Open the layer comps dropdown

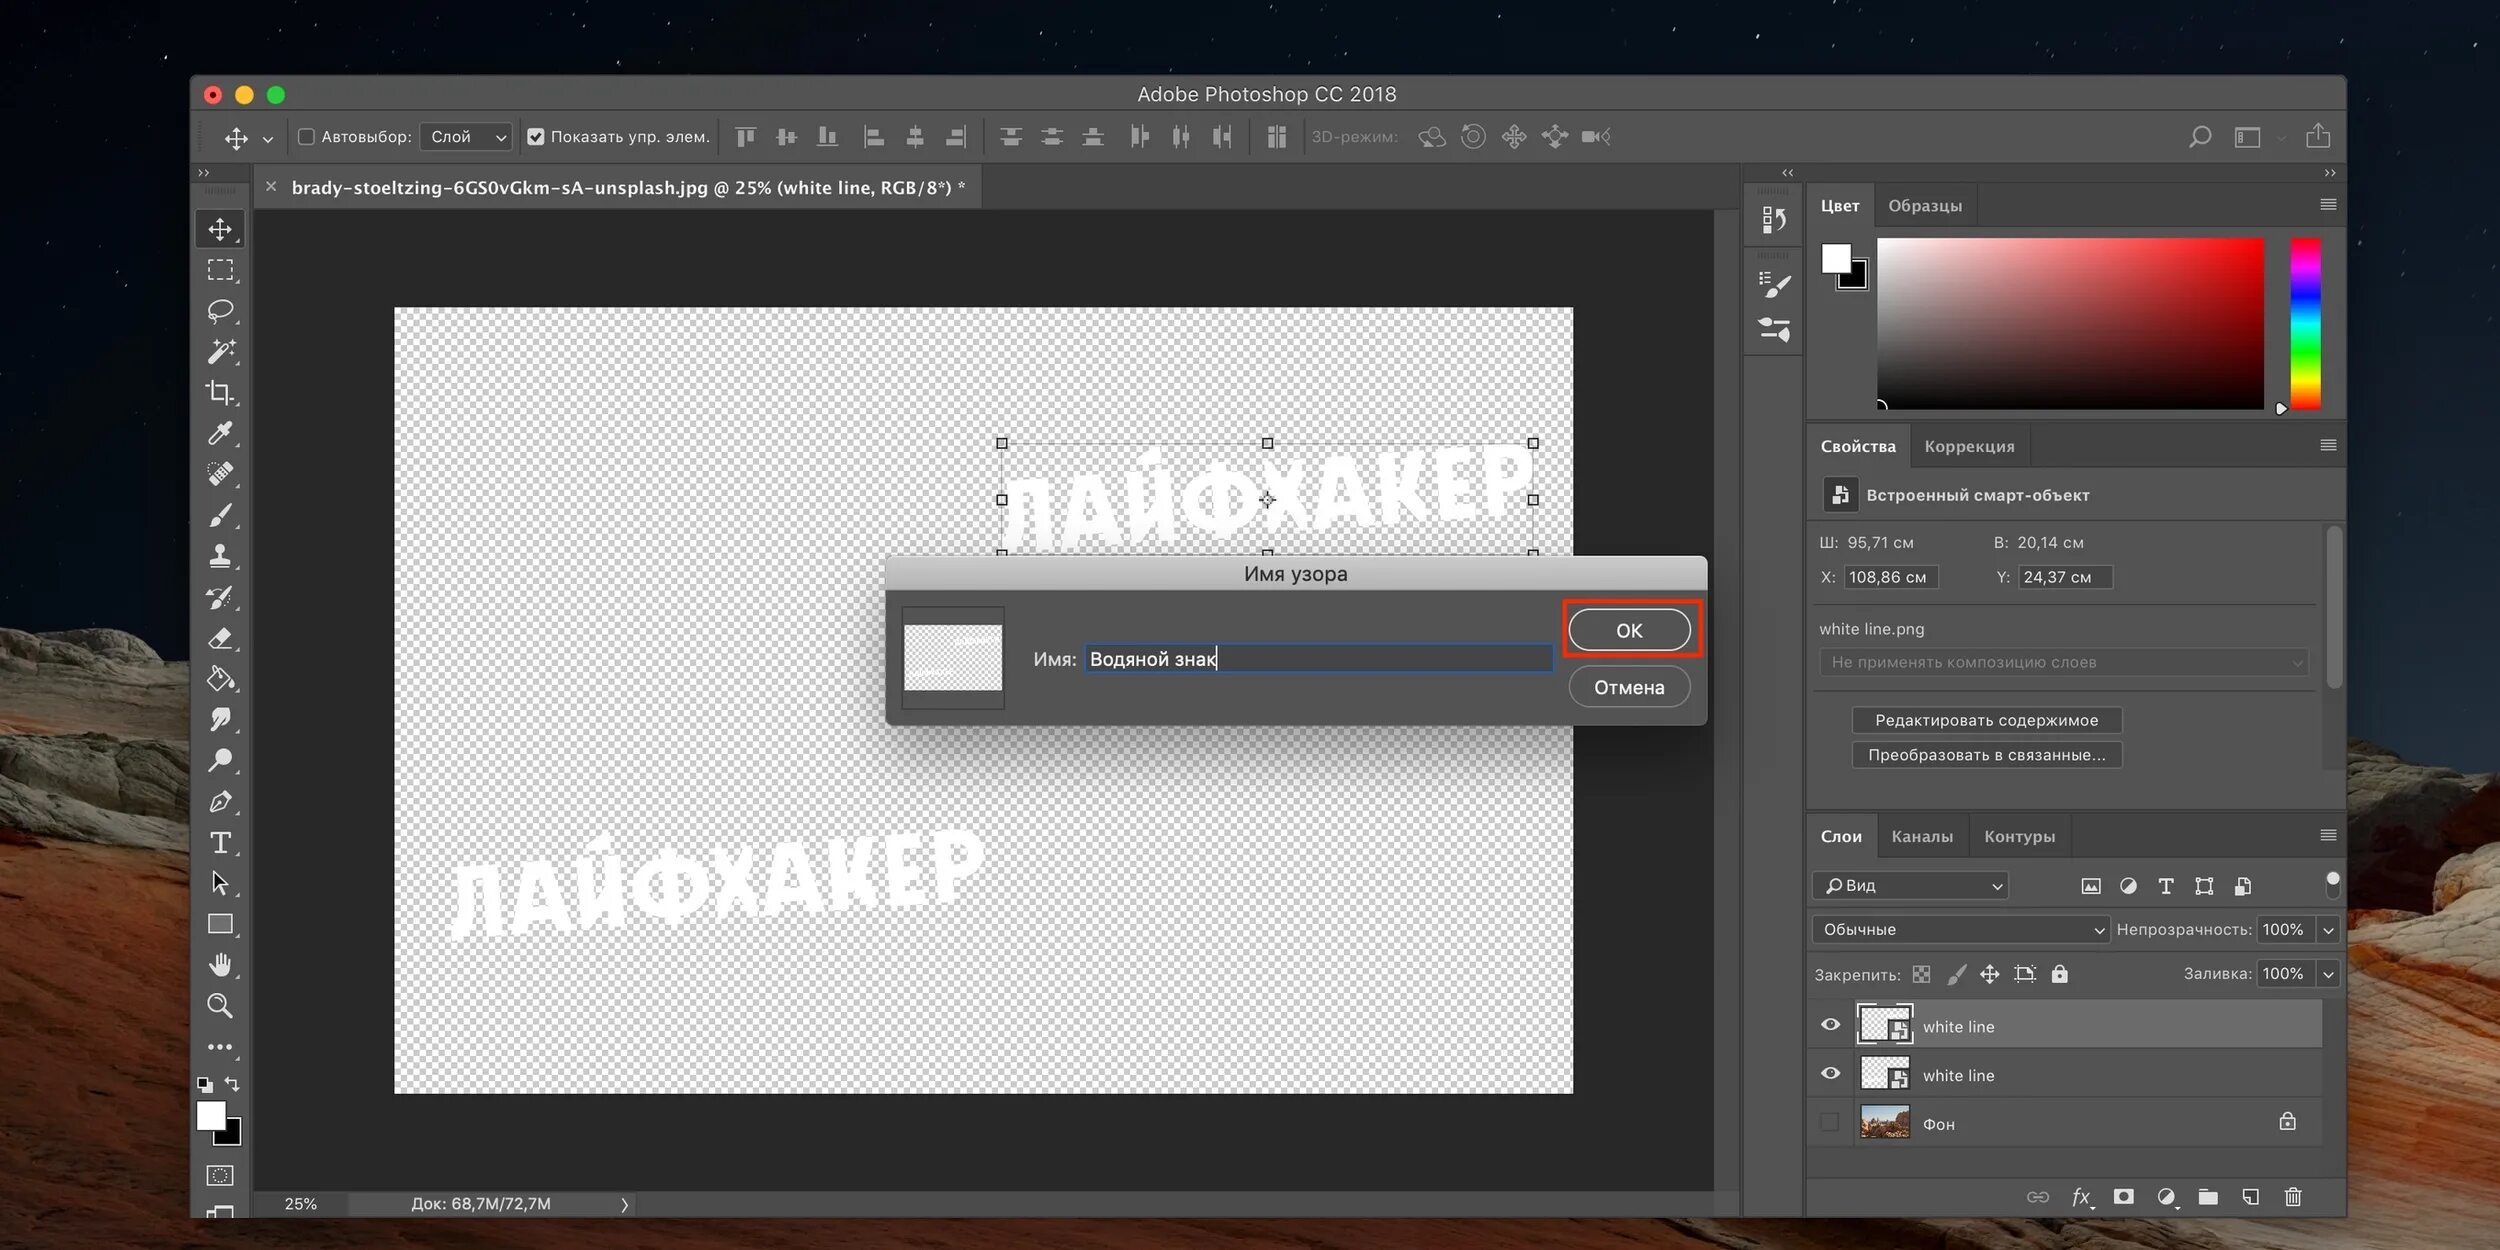(2064, 662)
